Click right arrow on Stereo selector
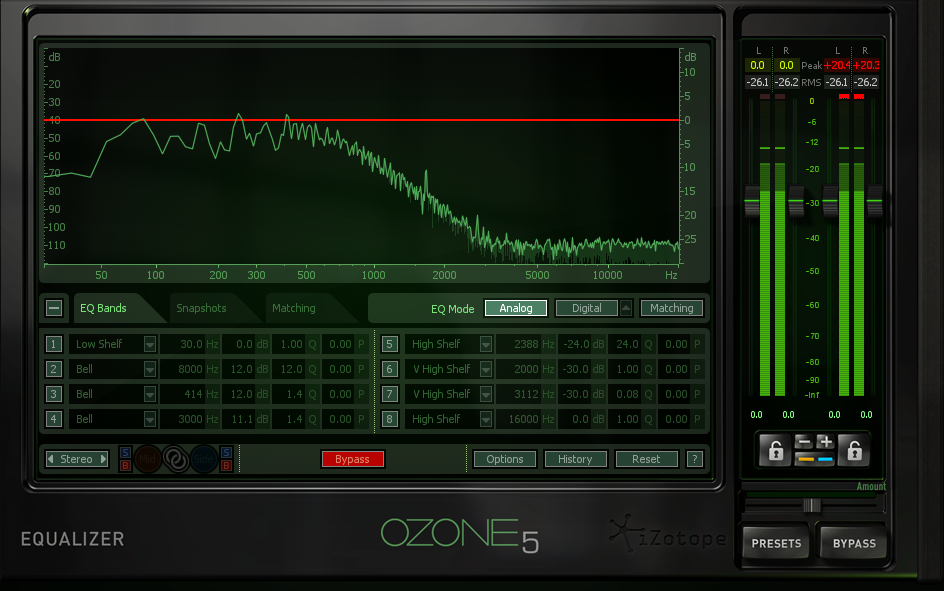The height and width of the screenshot is (591, 944). pos(104,459)
